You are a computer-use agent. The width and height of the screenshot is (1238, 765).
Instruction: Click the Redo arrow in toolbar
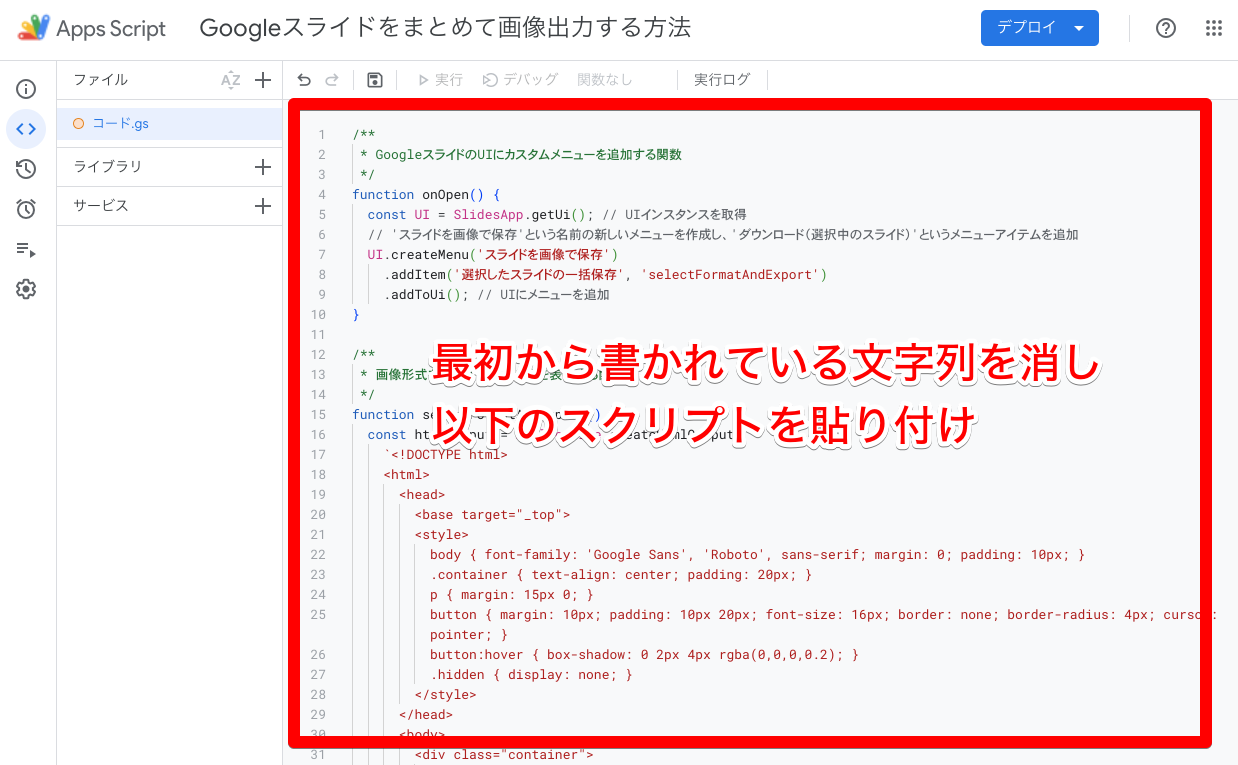click(x=332, y=80)
